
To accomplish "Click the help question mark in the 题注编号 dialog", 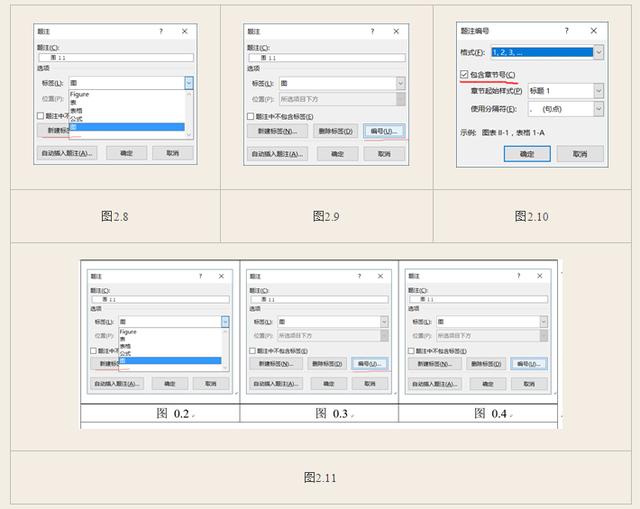I will click(x=567, y=31).
